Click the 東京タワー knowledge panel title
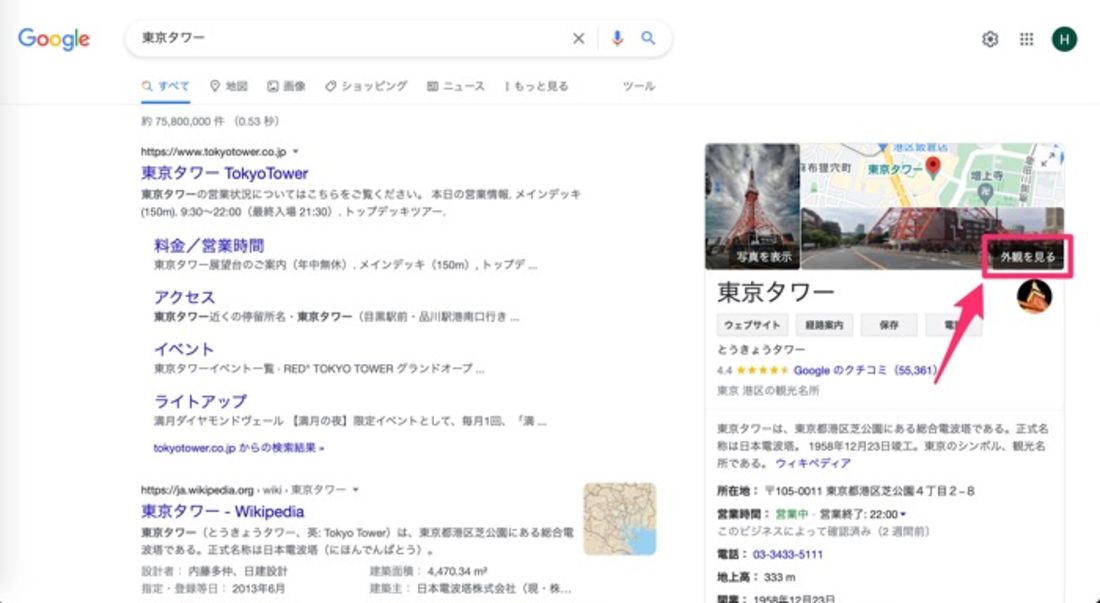Image resolution: width=1100 pixels, height=603 pixels. [776, 292]
